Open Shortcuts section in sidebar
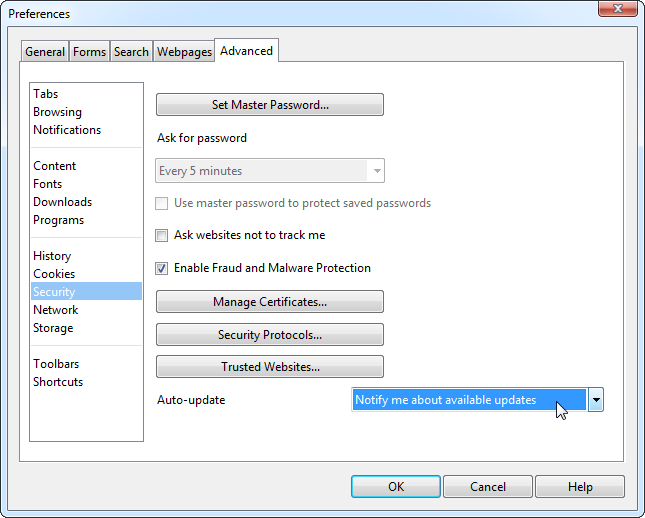Viewport: 645px width, 518px height. 58,382
